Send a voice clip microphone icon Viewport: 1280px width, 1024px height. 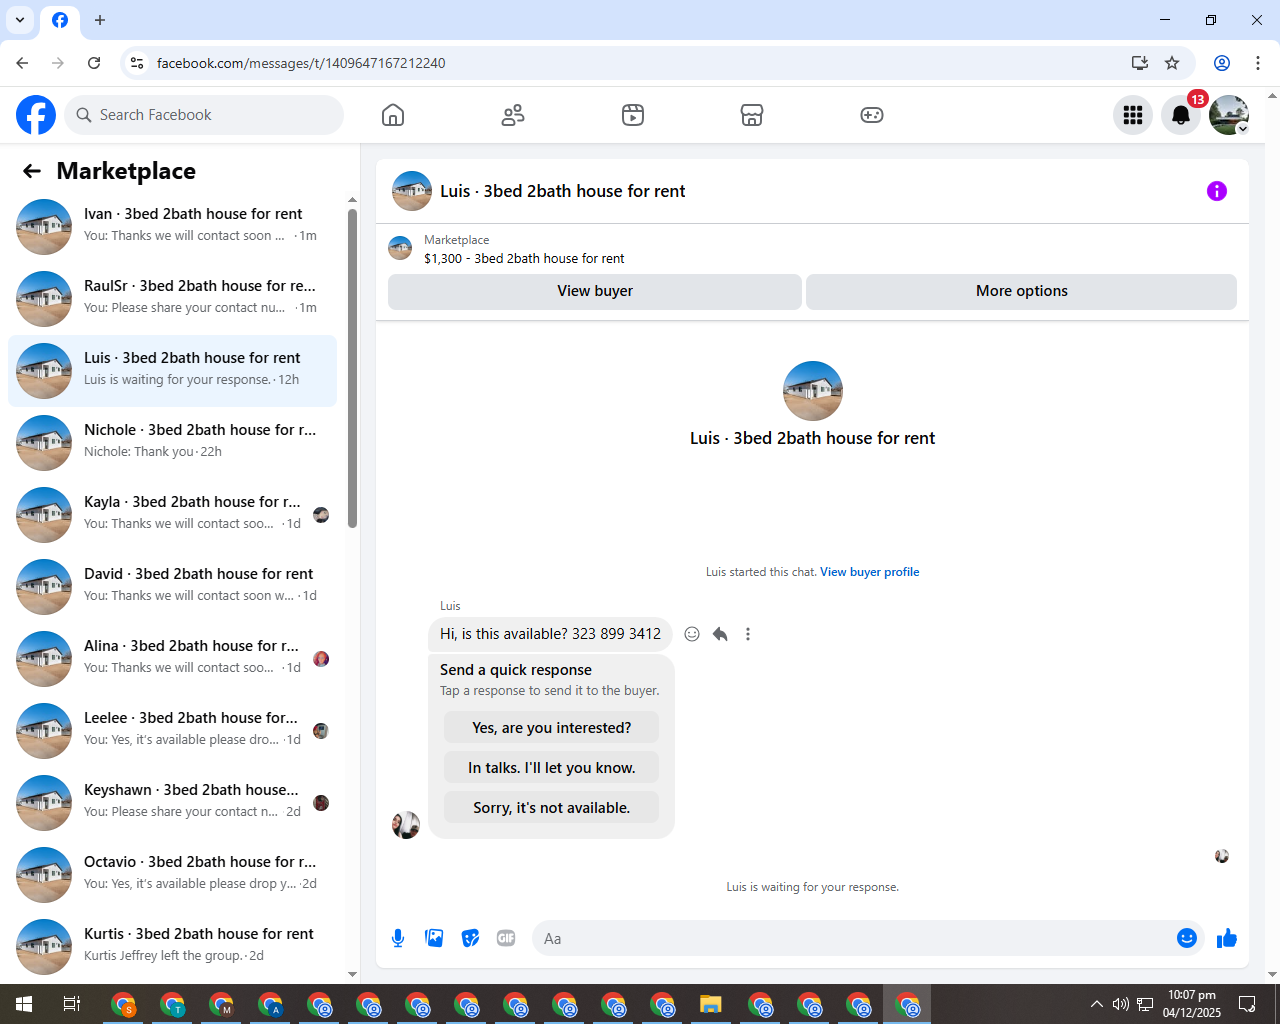click(x=398, y=938)
